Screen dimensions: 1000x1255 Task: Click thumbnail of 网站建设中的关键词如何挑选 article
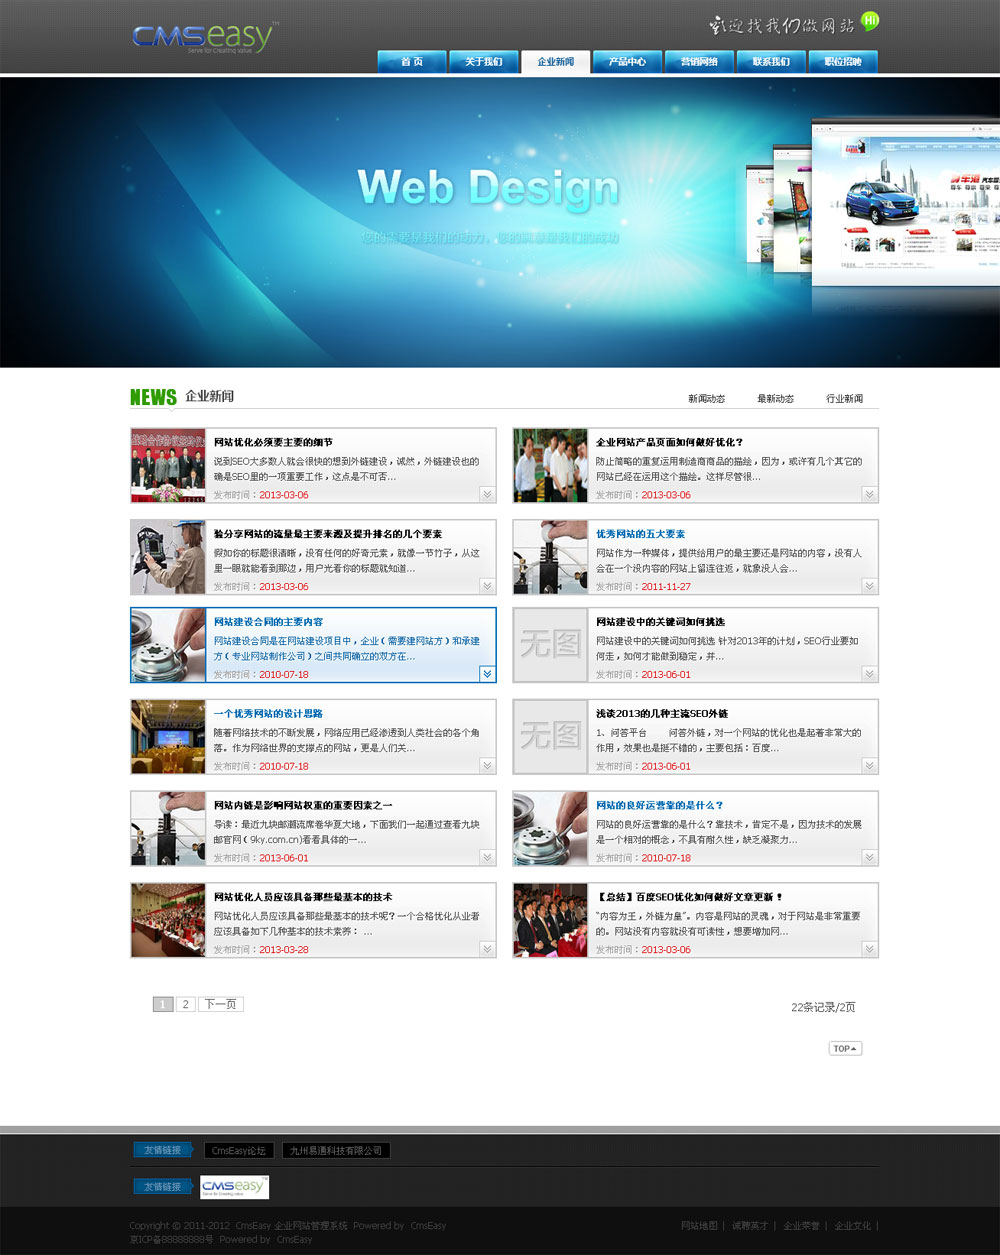pos(550,645)
